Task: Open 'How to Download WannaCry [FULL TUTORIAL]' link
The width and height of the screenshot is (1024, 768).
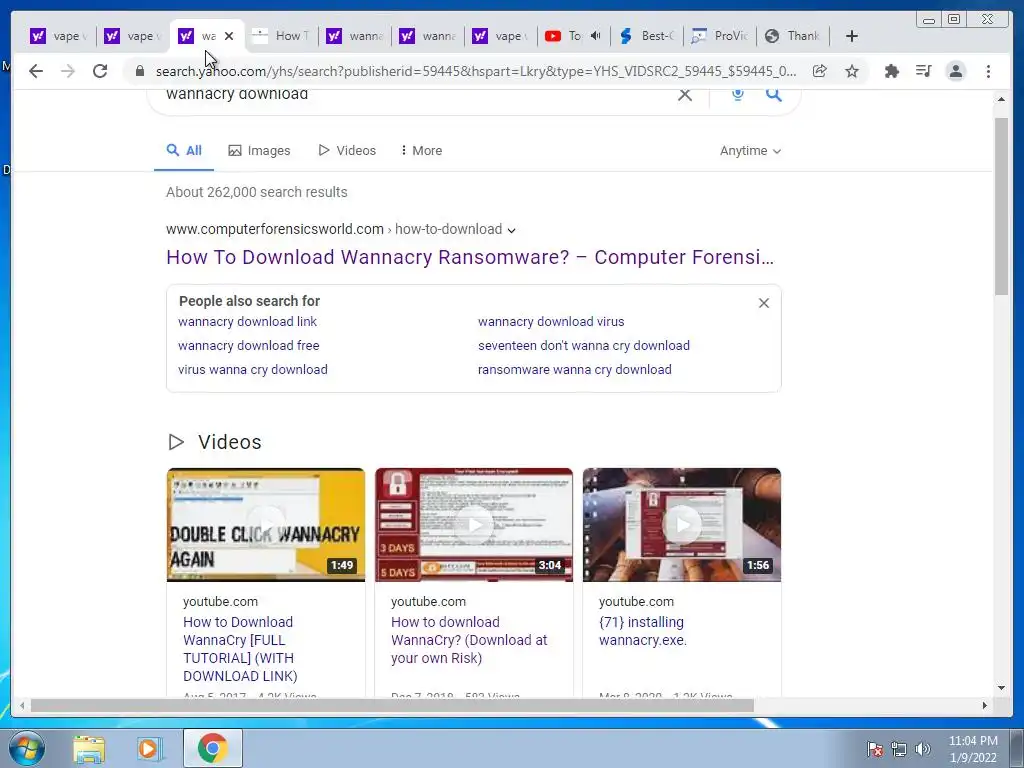Action: click(x=240, y=649)
